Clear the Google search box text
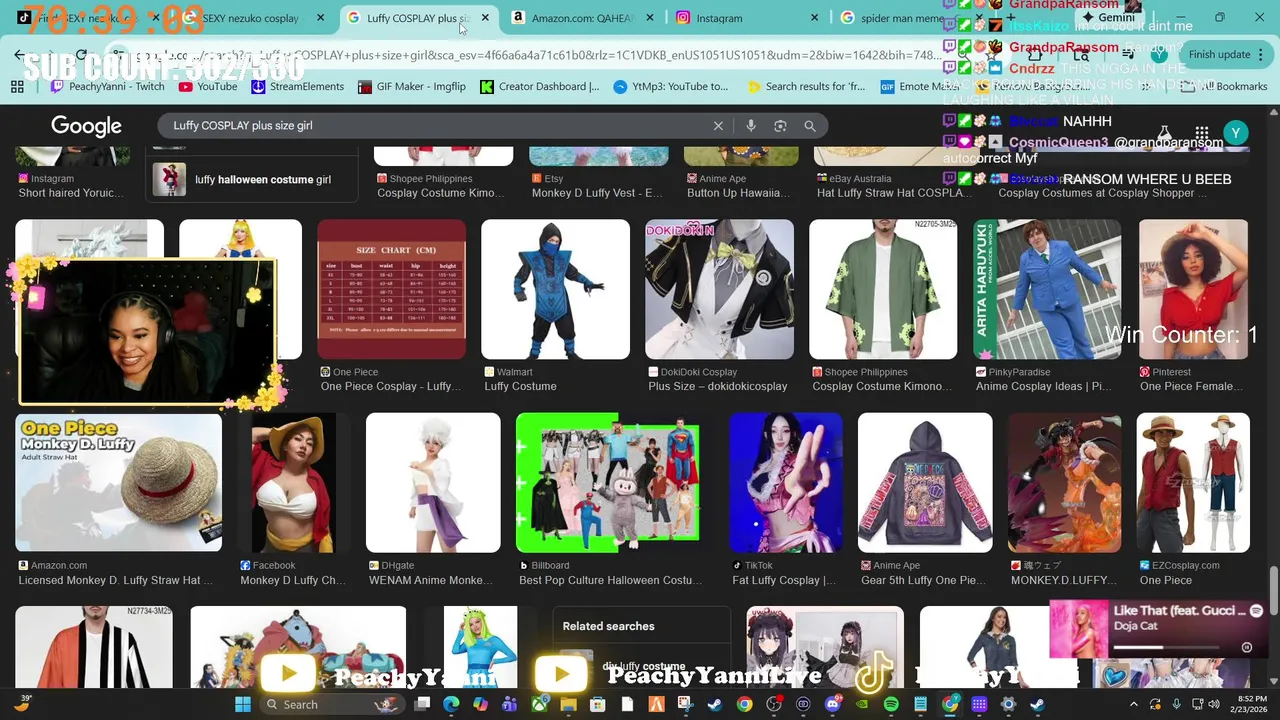This screenshot has width=1280, height=720. (x=718, y=126)
